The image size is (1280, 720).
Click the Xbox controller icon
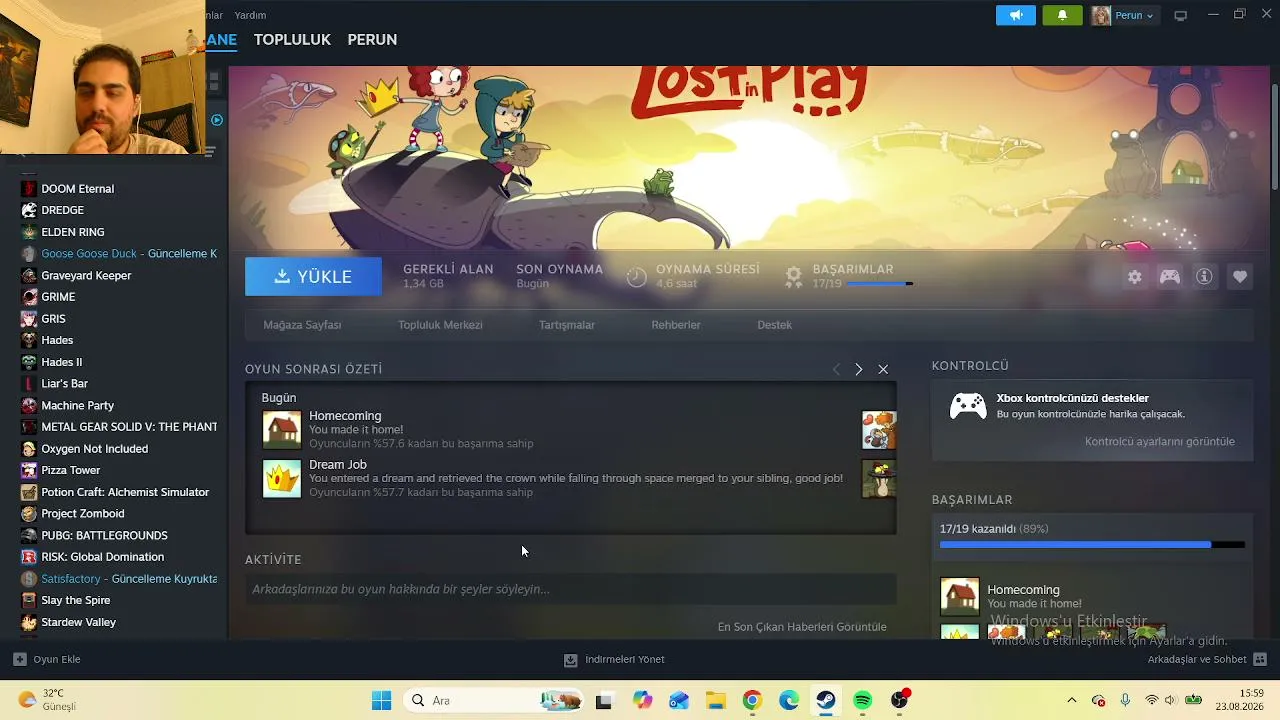pos(967,406)
